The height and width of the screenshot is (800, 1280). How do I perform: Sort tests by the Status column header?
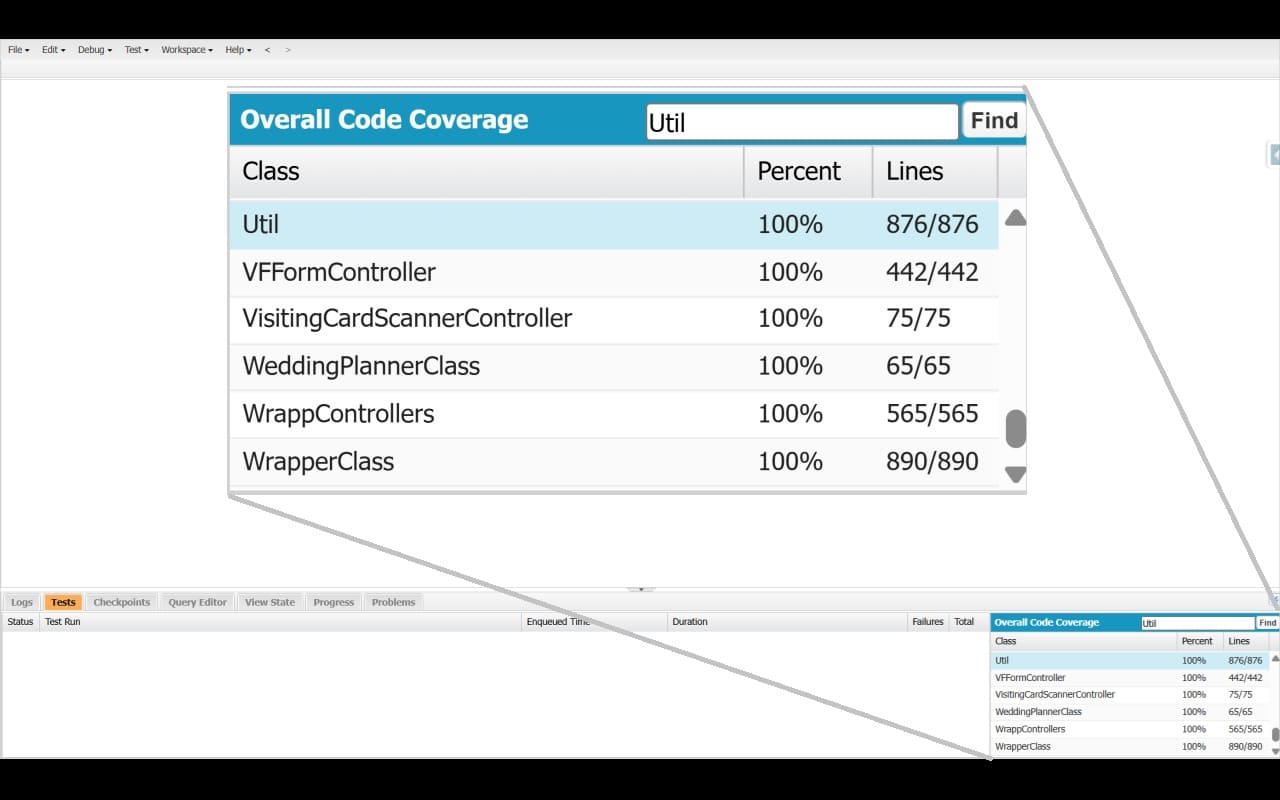(x=20, y=622)
